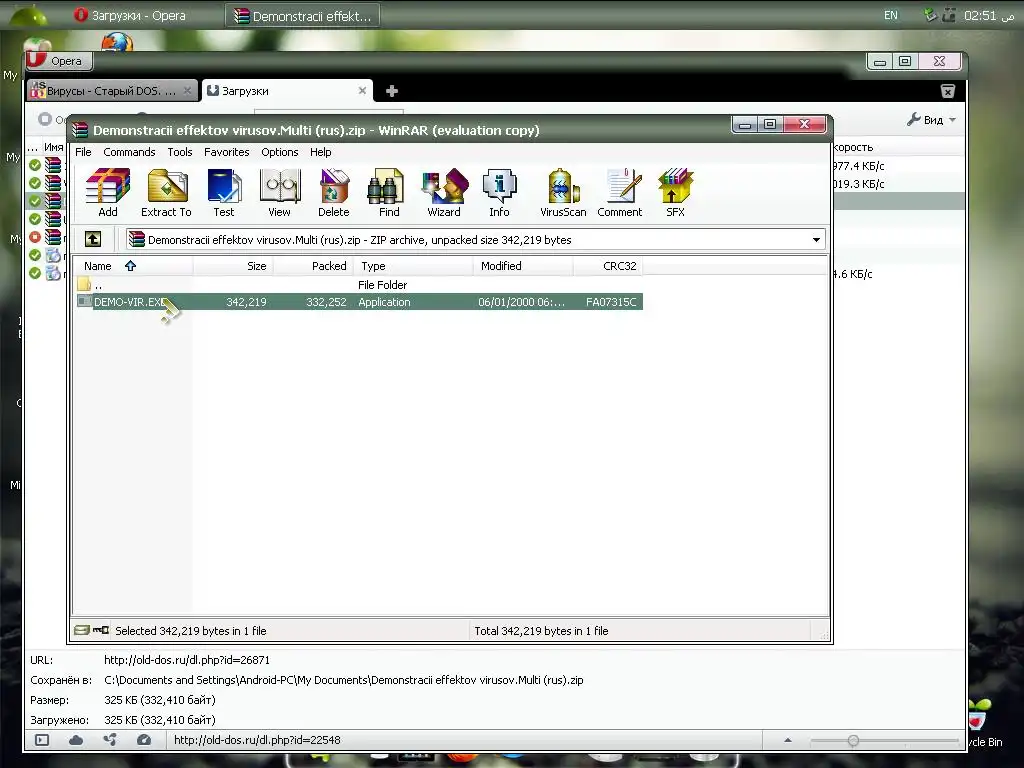Viewport: 1024px width, 768px height.
Task: Open a new tab with the plus button
Action: point(392,91)
